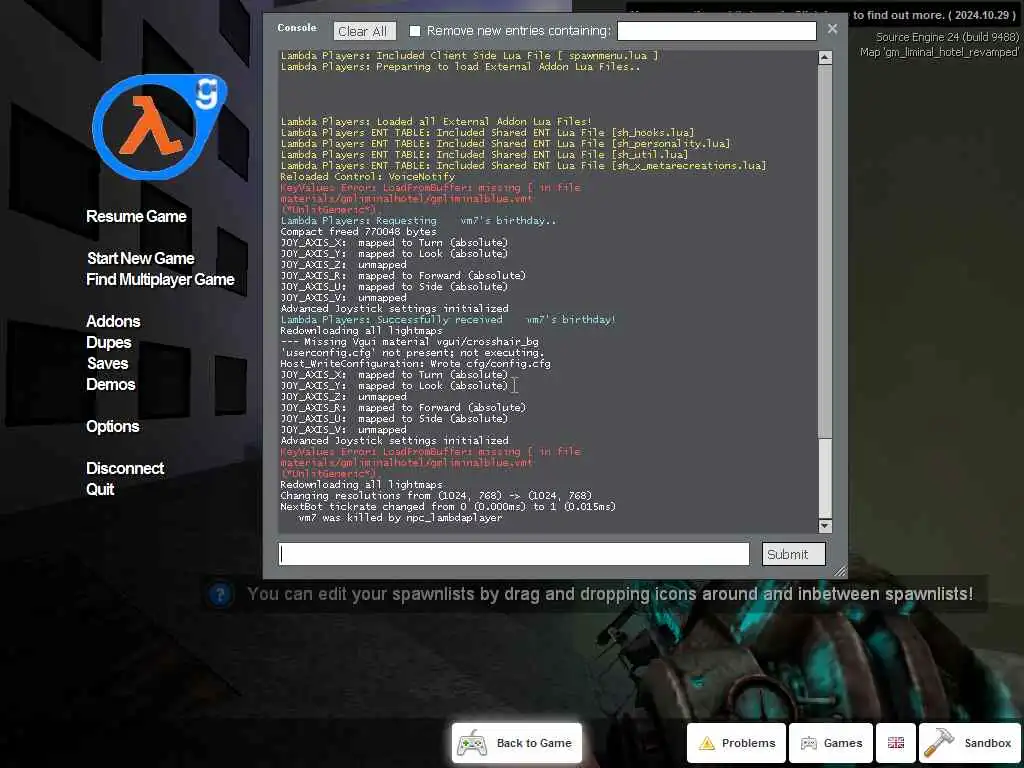Click console line 'Reloaded Control: VoiceNotify'
This screenshot has width=1024, height=768.
(x=367, y=176)
